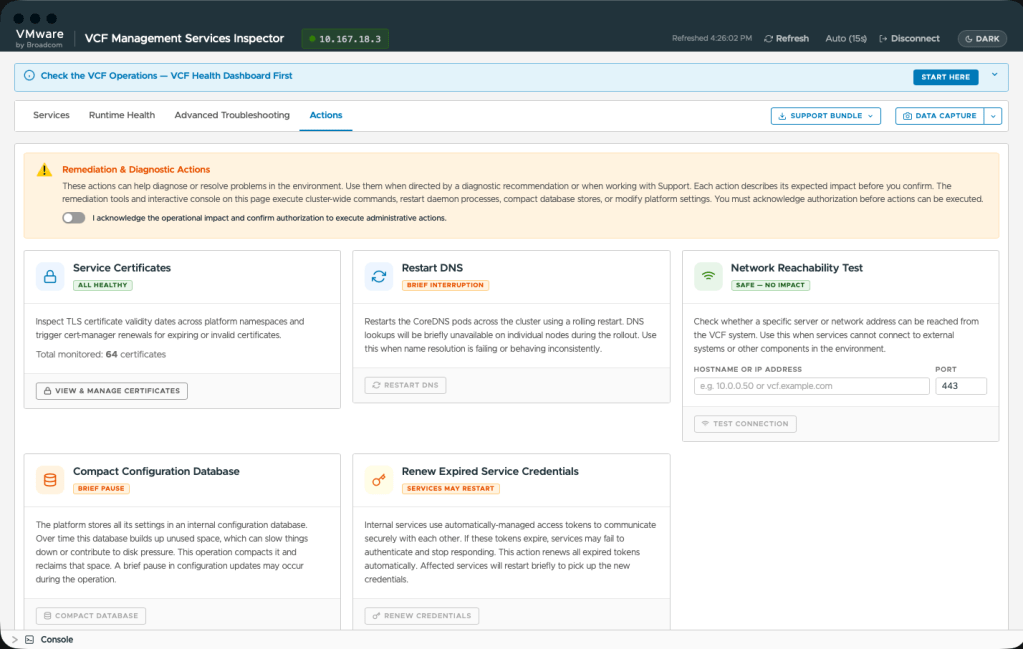This screenshot has height=649, width=1023.
Task: Open Data Capture dropdown arrow
Action: point(993,116)
